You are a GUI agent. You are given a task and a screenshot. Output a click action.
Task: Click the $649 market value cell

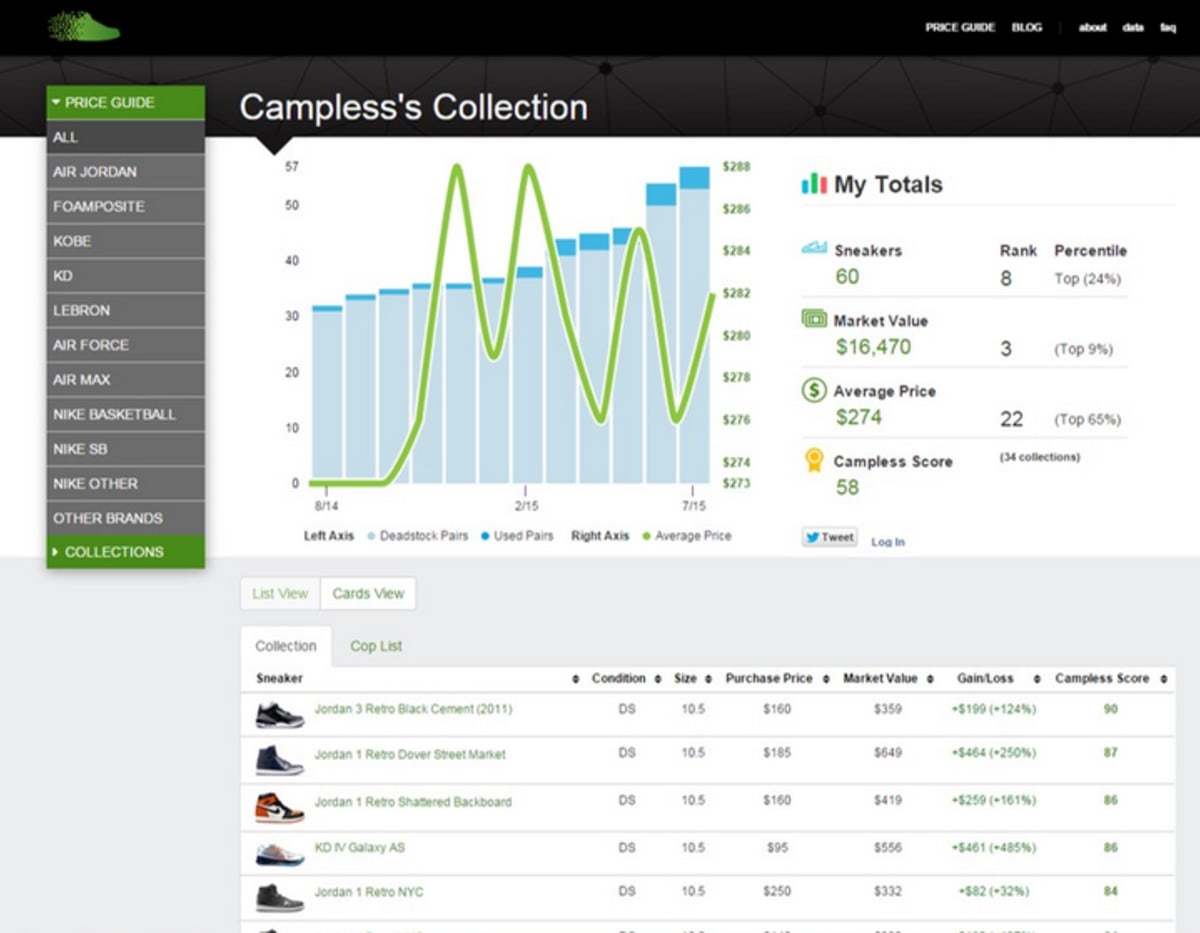tap(886, 753)
